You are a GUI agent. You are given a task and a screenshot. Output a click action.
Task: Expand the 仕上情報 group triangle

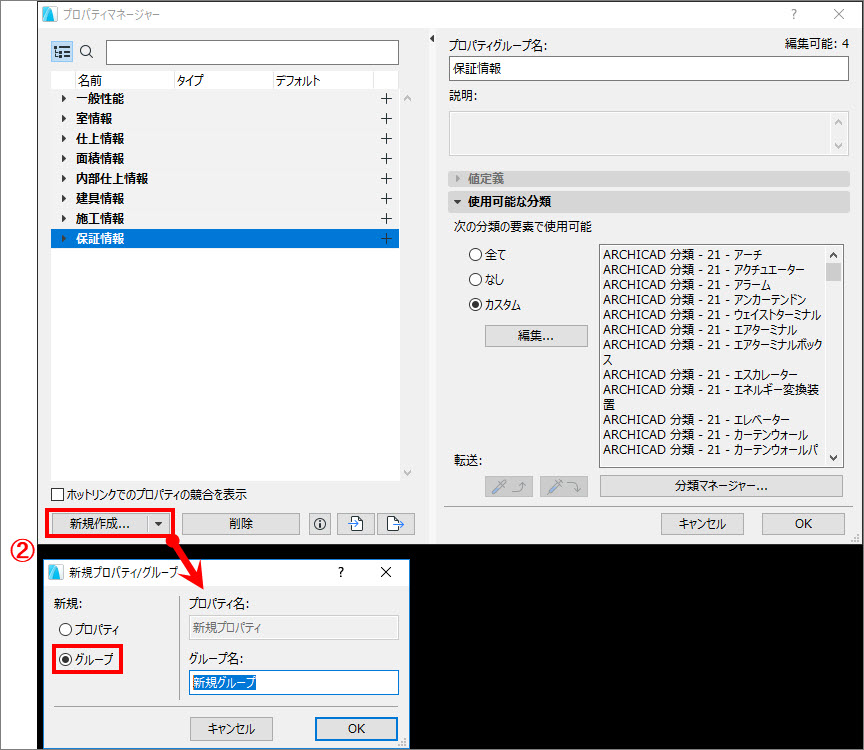pyautogui.click(x=64, y=138)
